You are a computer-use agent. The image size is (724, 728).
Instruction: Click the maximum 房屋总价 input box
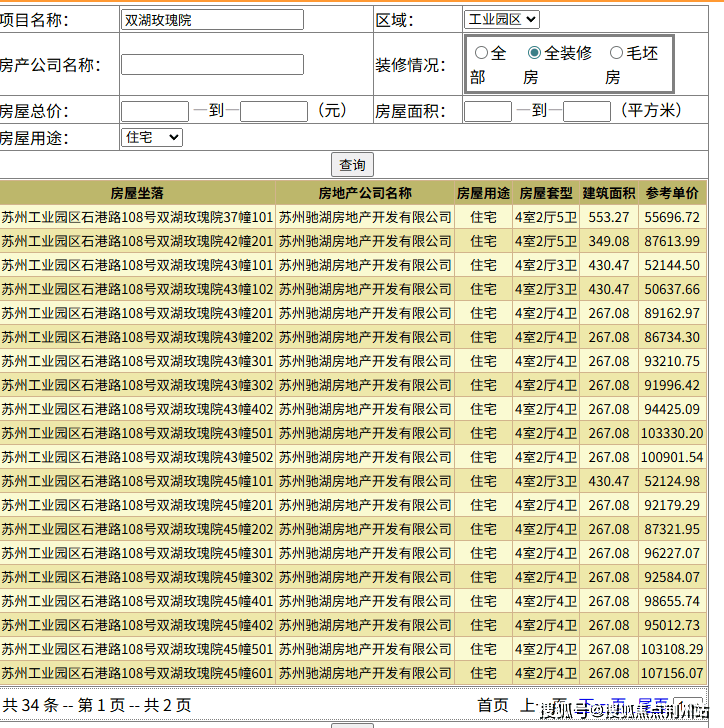pos(274,111)
